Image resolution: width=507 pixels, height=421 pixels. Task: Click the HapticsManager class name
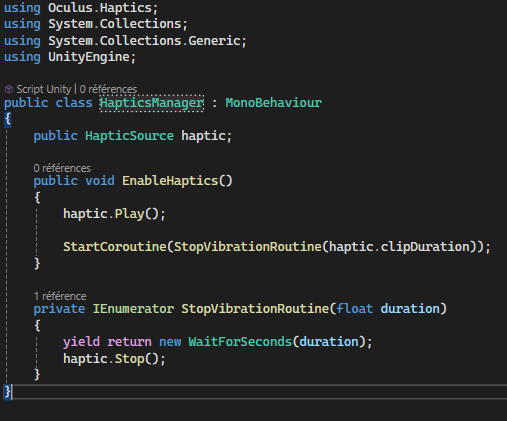click(152, 103)
